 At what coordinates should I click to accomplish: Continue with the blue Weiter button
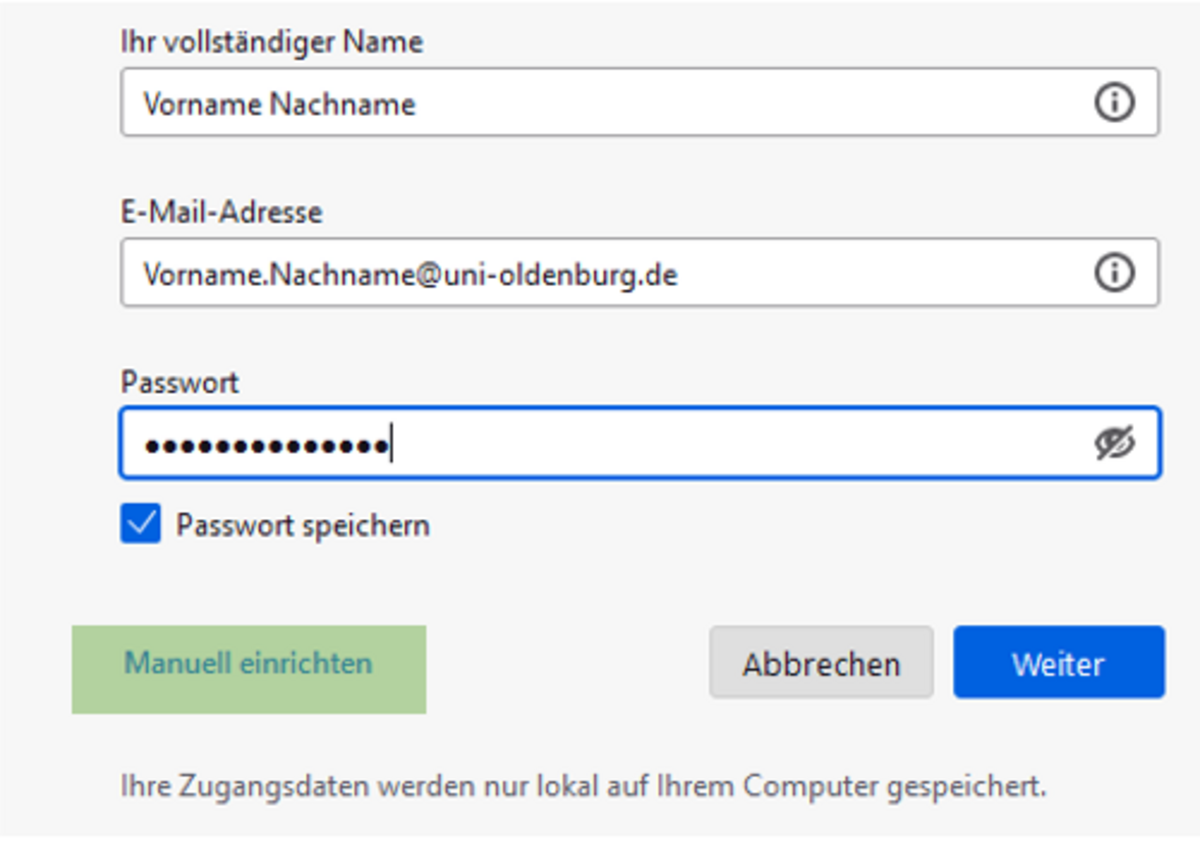coord(1058,663)
